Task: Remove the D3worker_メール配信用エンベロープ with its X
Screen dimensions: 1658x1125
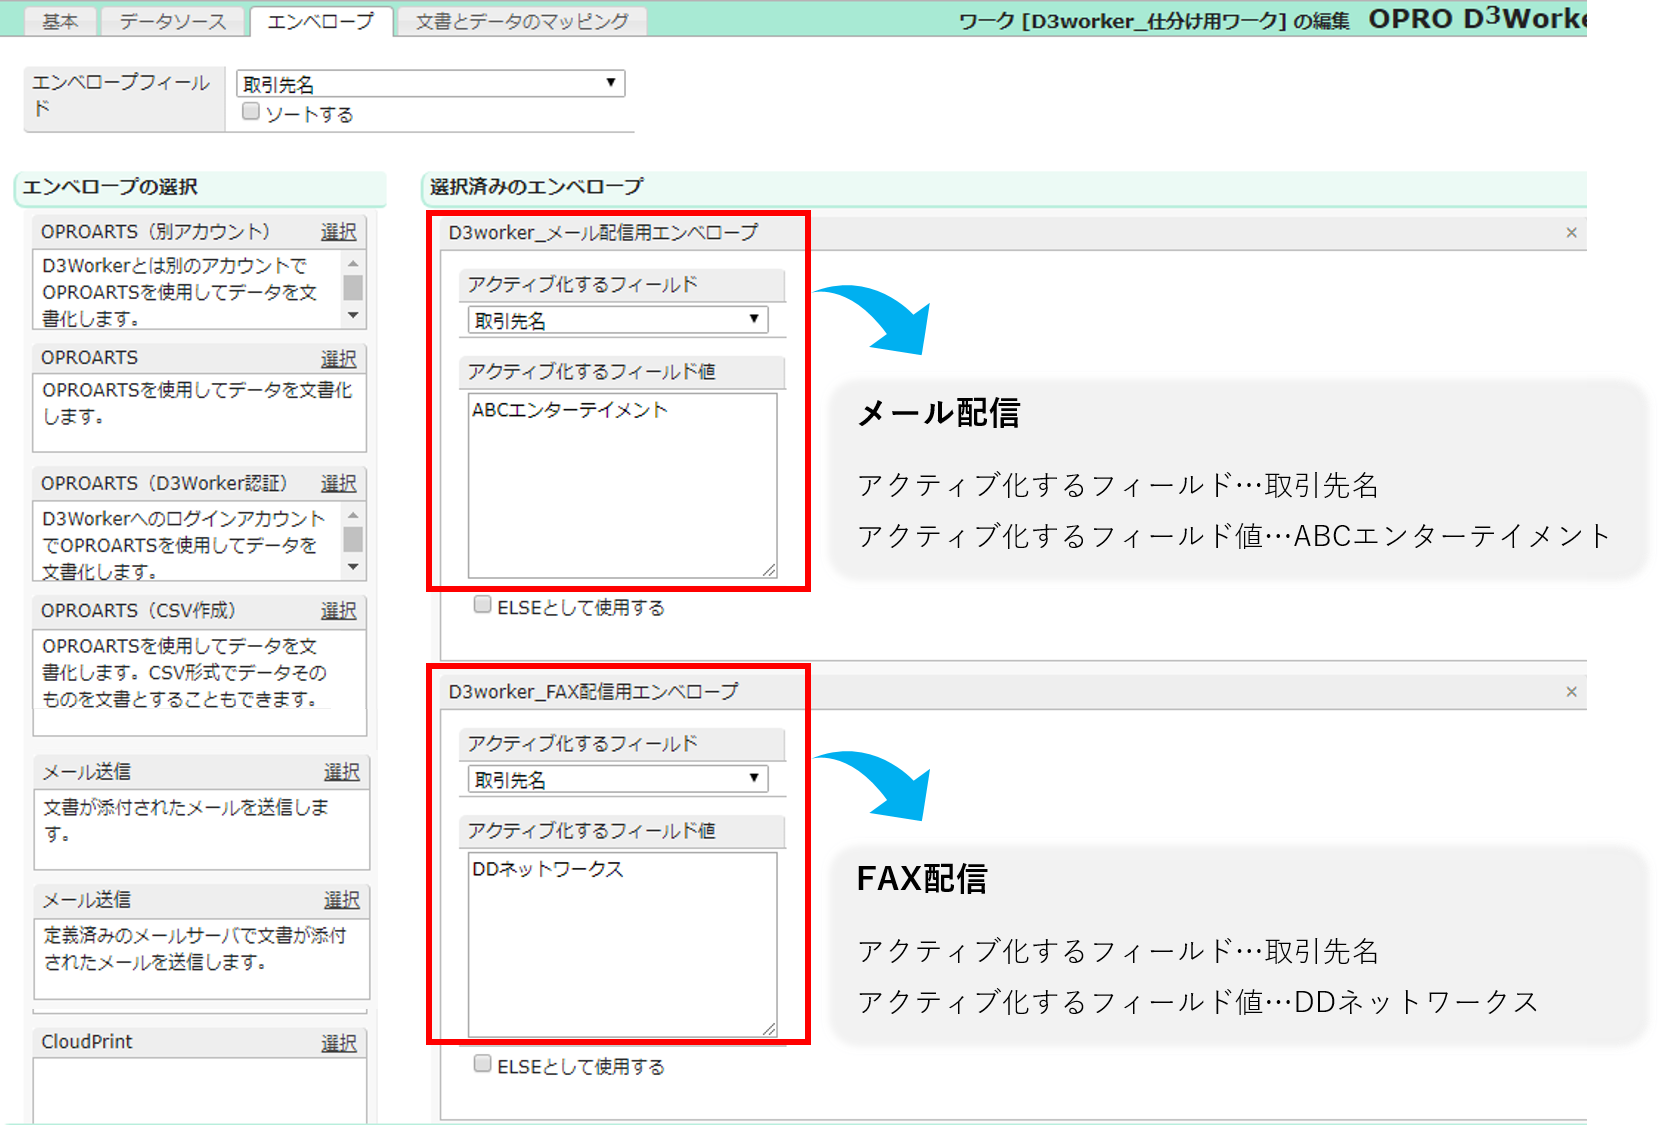Action: [x=1571, y=233]
